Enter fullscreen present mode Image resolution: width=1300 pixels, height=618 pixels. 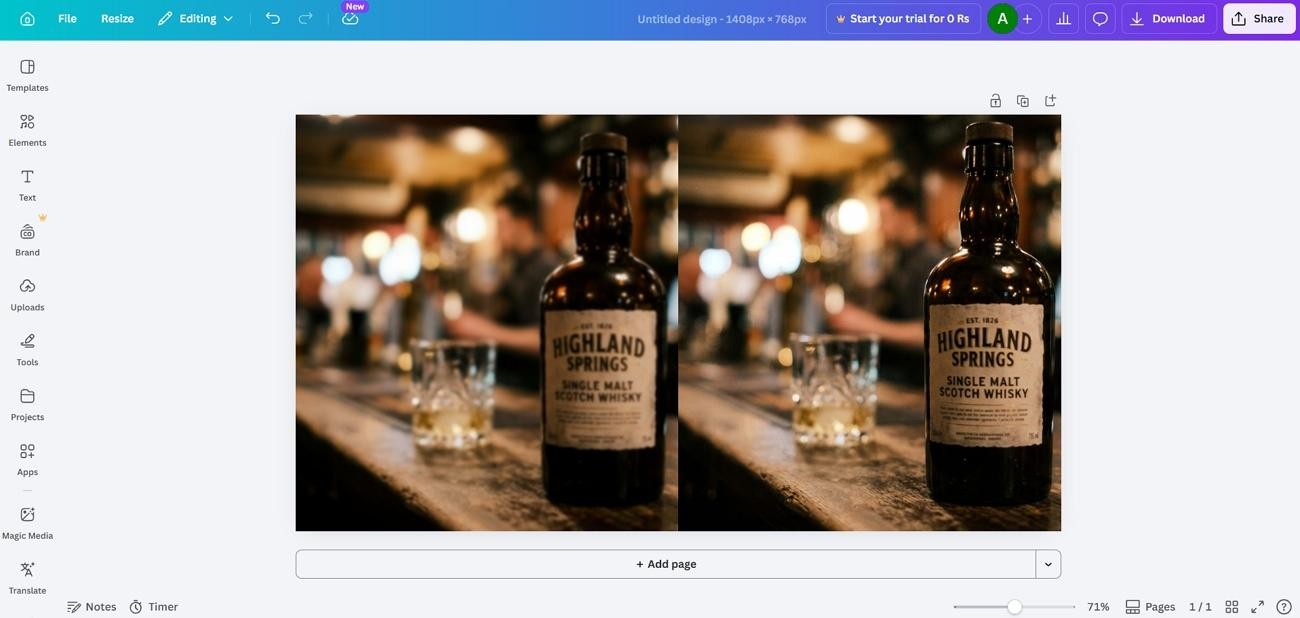(x=1258, y=607)
